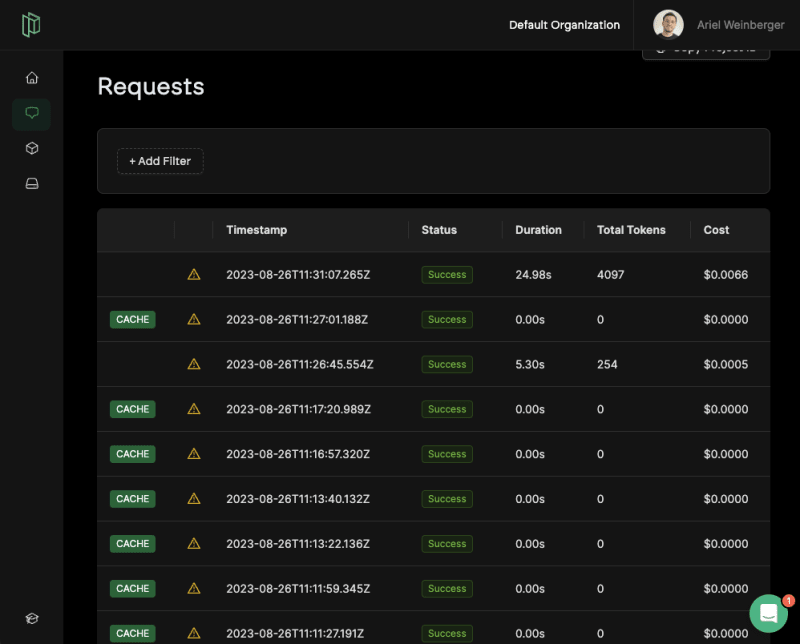Screen dimensions: 800x644
Task: Sort by the Duration column header
Action: (x=538, y=230)
